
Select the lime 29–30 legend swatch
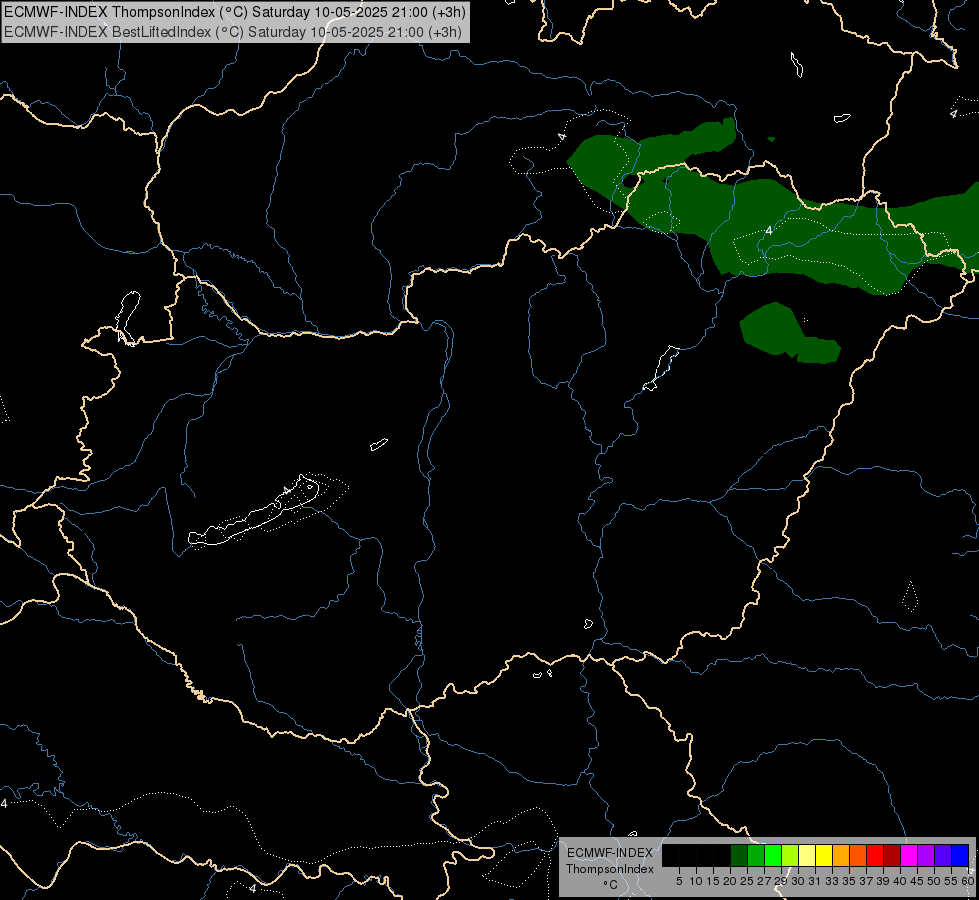(790, 855)
